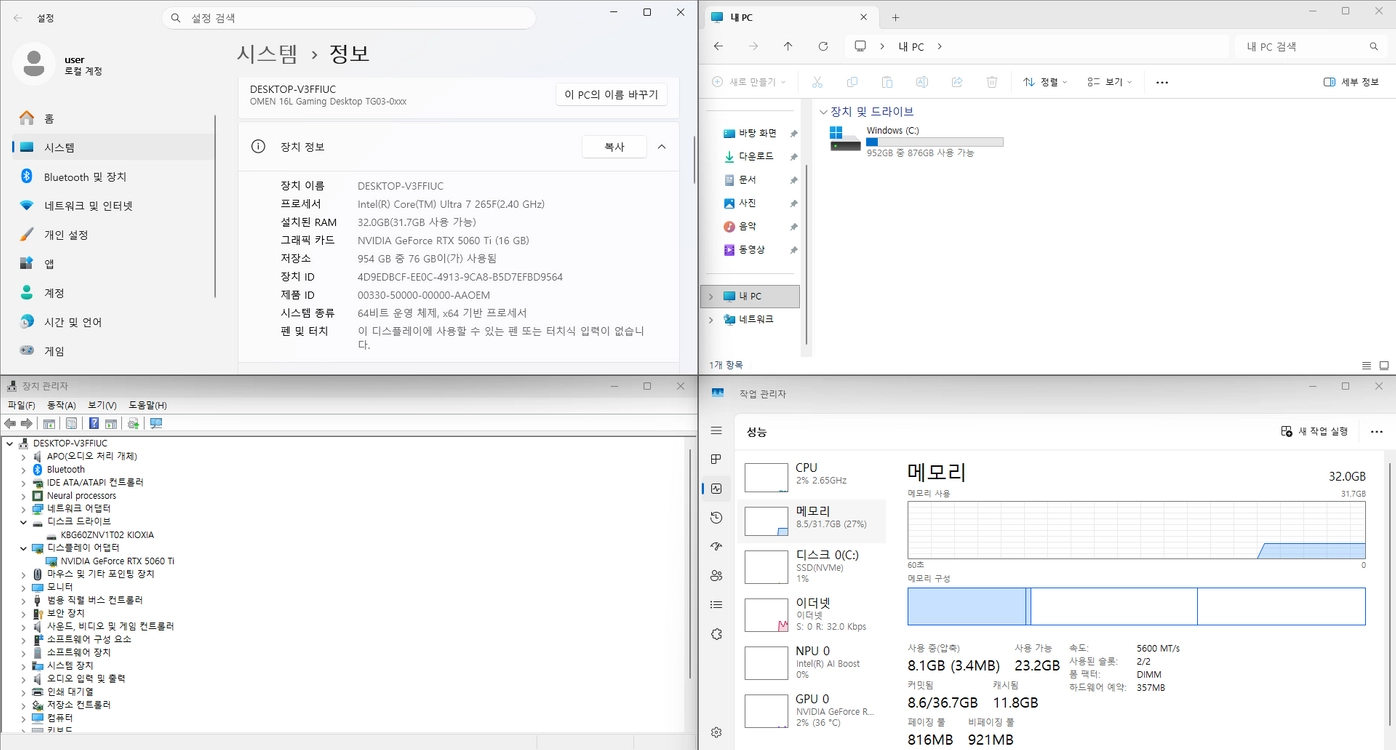Open 새로 만들기 dropdown in File Explorer
Viewport: 1396px width, 750px height.
tap(749, 82)
